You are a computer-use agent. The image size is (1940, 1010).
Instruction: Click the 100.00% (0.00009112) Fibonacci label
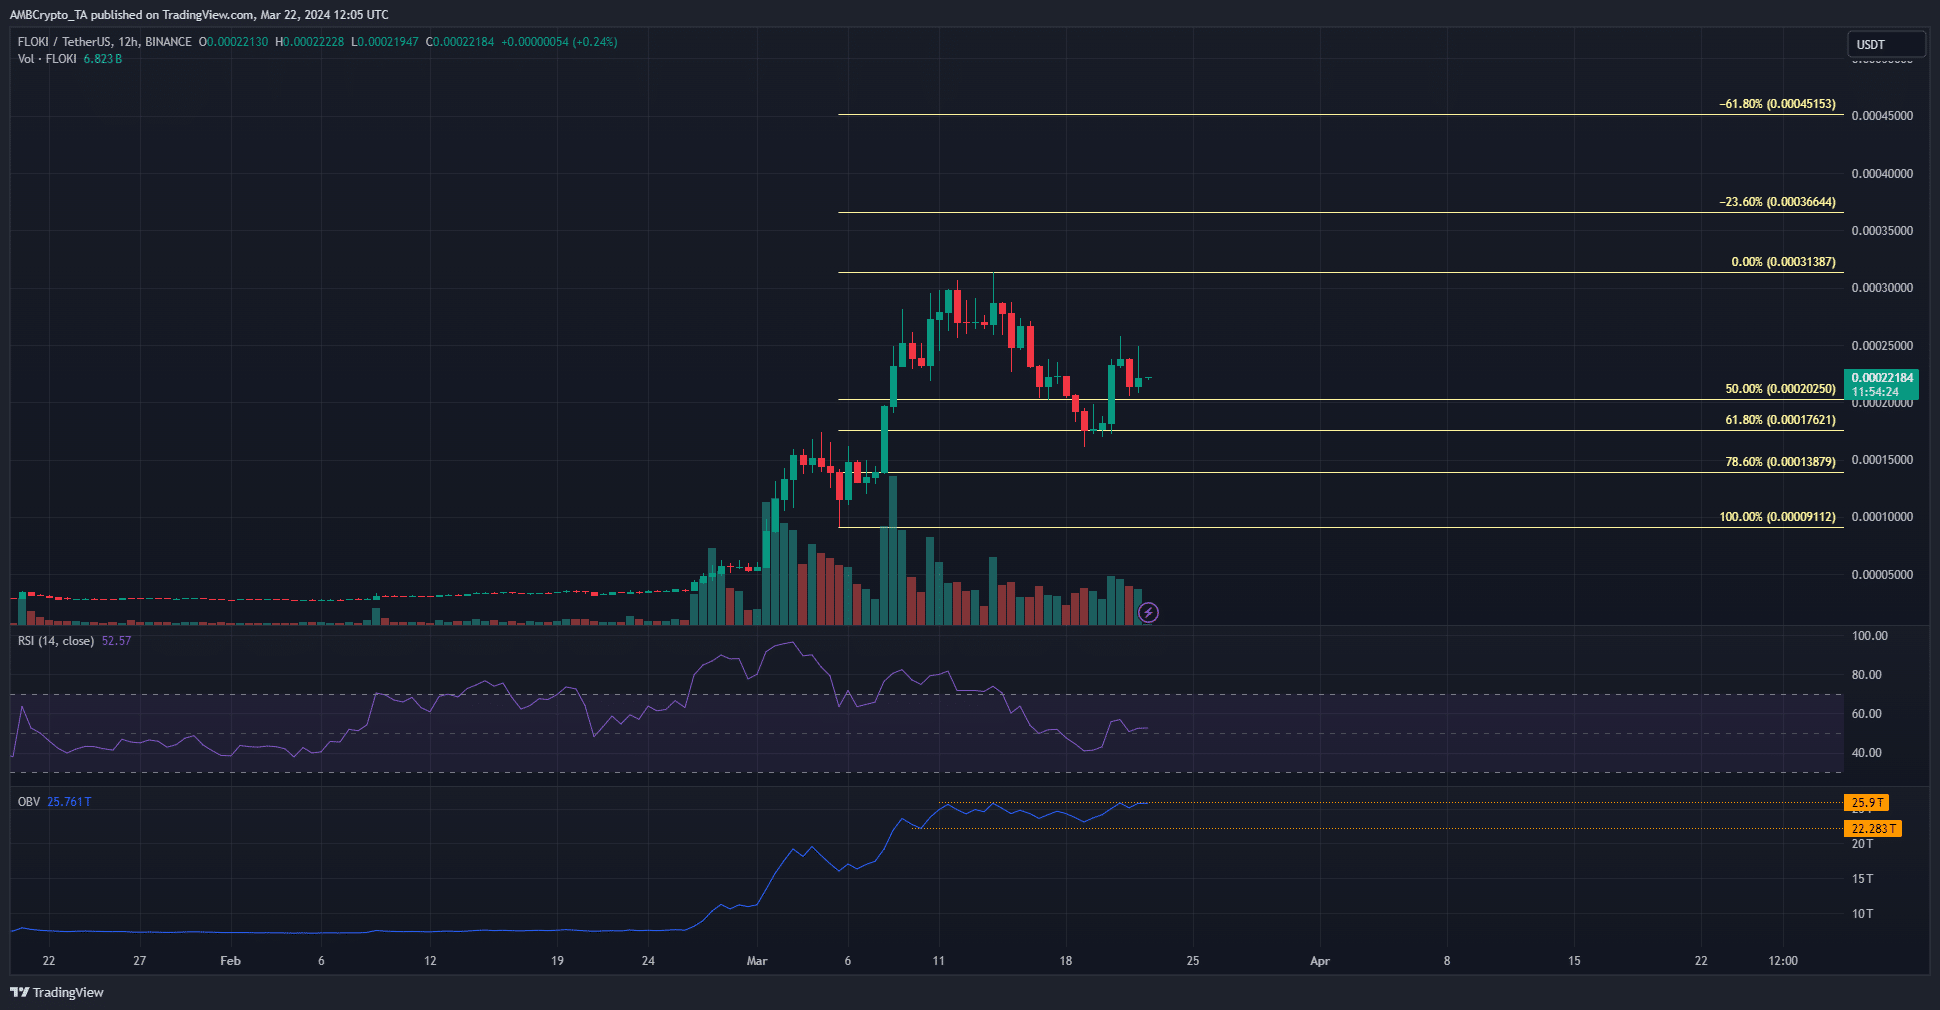point(1778,517)
